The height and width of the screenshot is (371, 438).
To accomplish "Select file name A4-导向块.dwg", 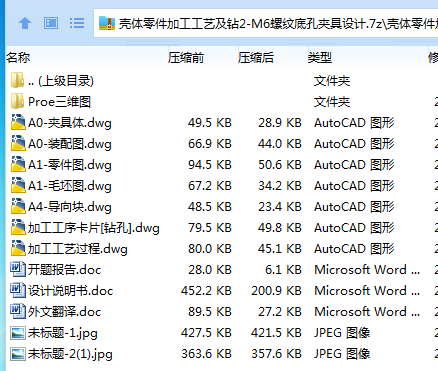I will (x=70, y=207).
